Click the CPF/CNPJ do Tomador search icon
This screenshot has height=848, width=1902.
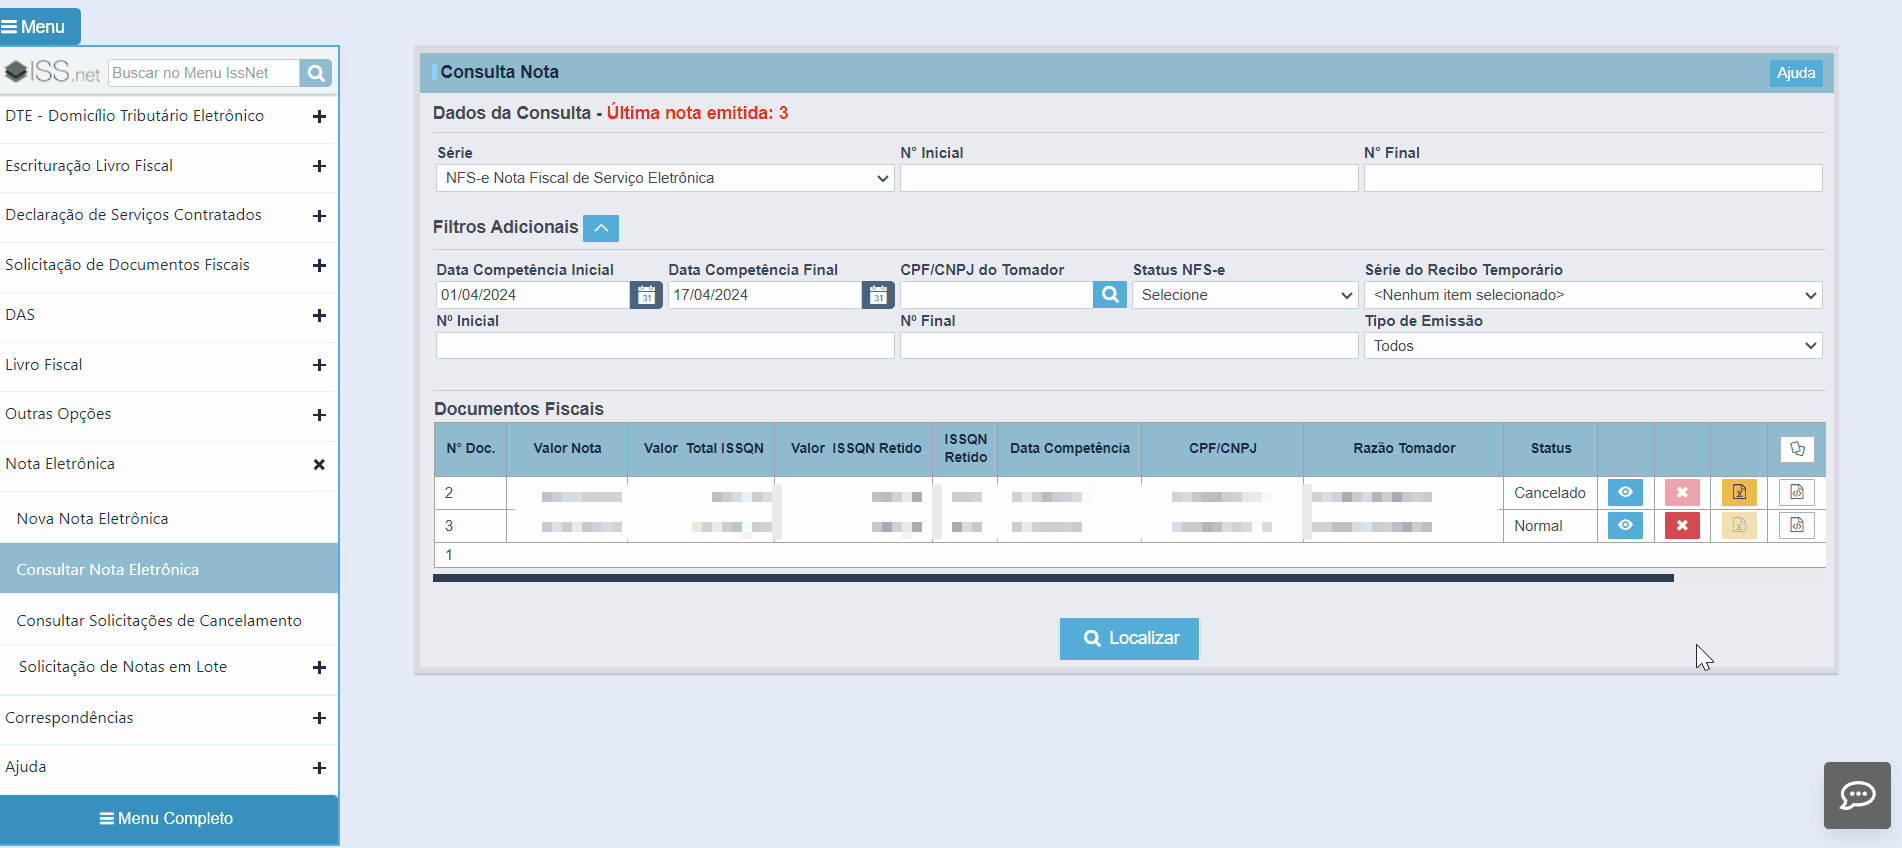pos(1110,295)
